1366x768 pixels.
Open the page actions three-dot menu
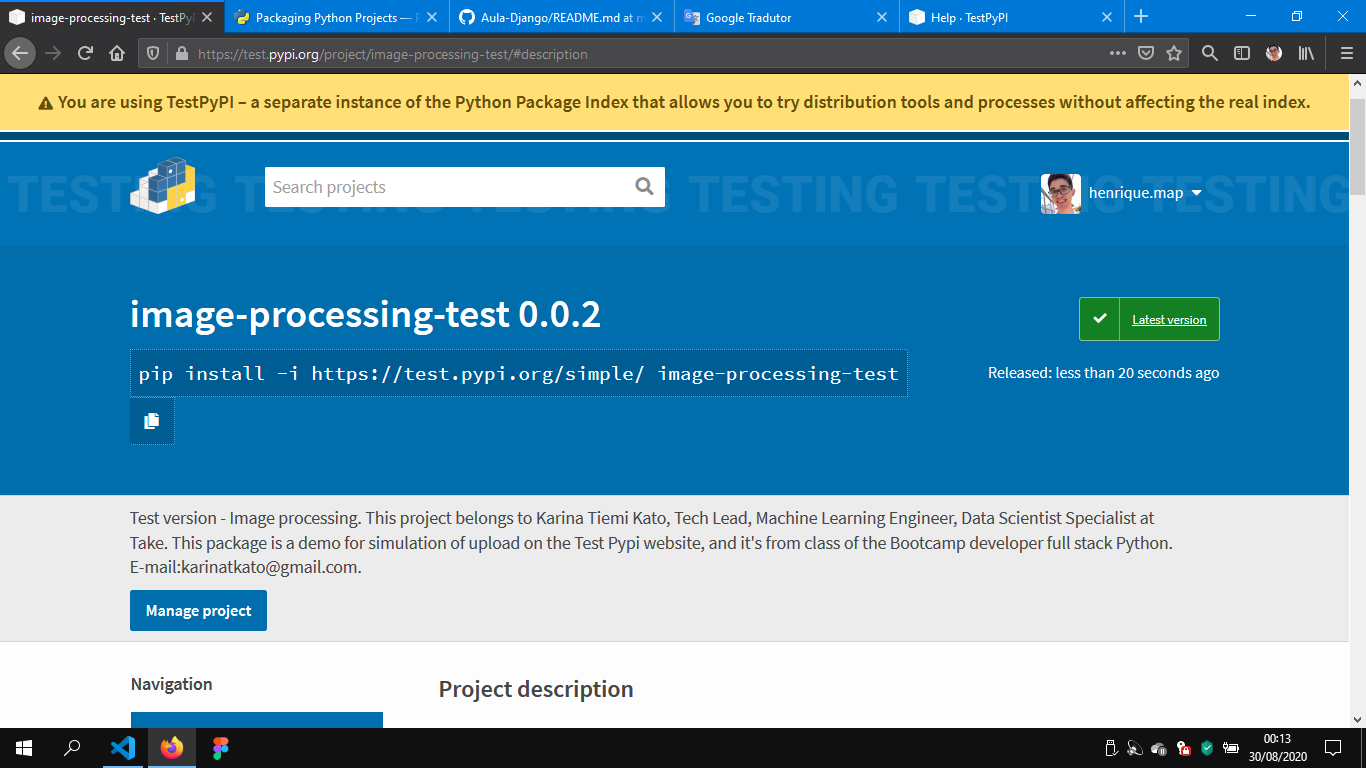pos(1118,54)
